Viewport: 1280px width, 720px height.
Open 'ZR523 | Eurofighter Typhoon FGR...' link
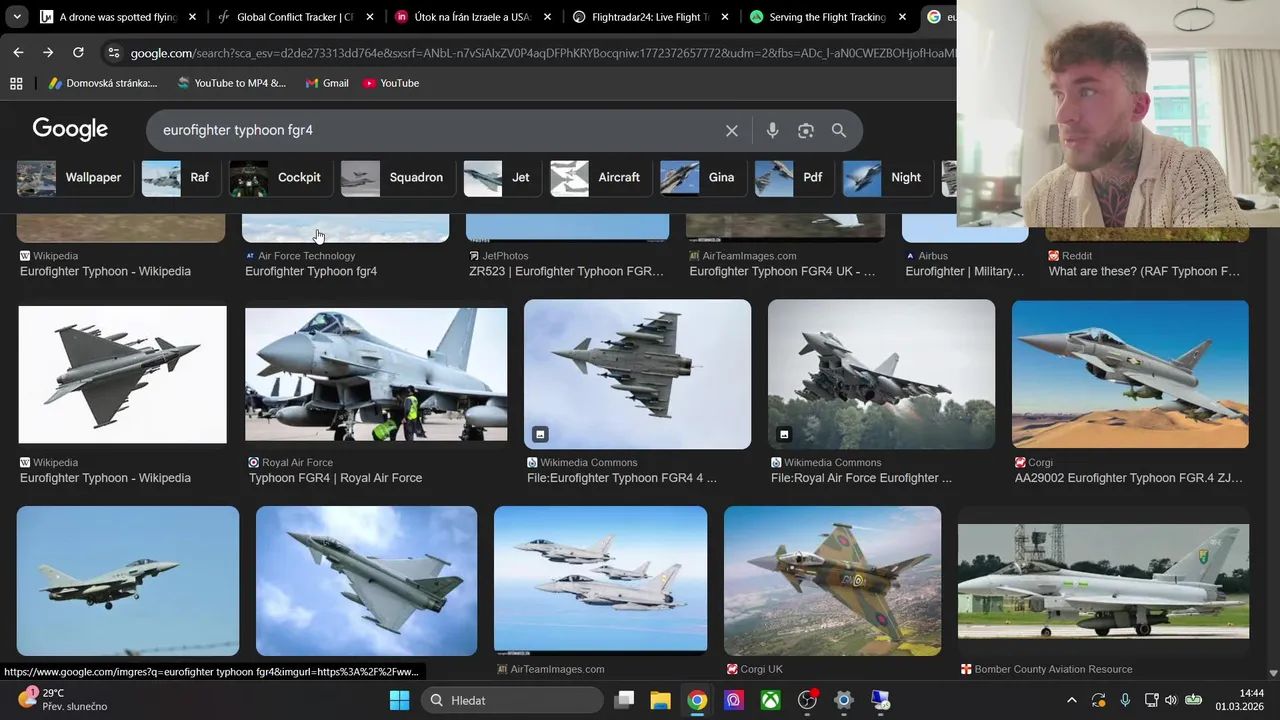(566, 271)
